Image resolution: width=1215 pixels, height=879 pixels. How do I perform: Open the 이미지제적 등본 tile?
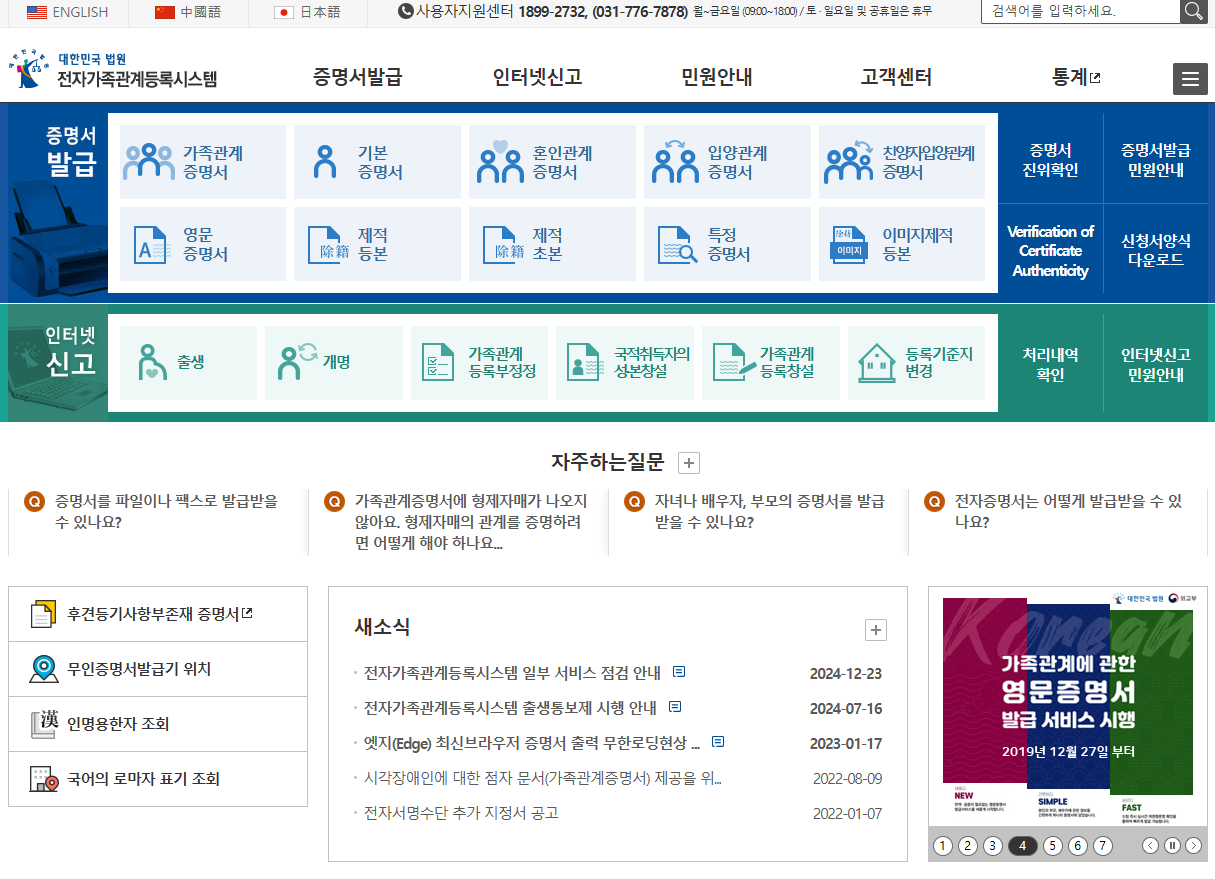pyautogui.click(x=902, y=244)
